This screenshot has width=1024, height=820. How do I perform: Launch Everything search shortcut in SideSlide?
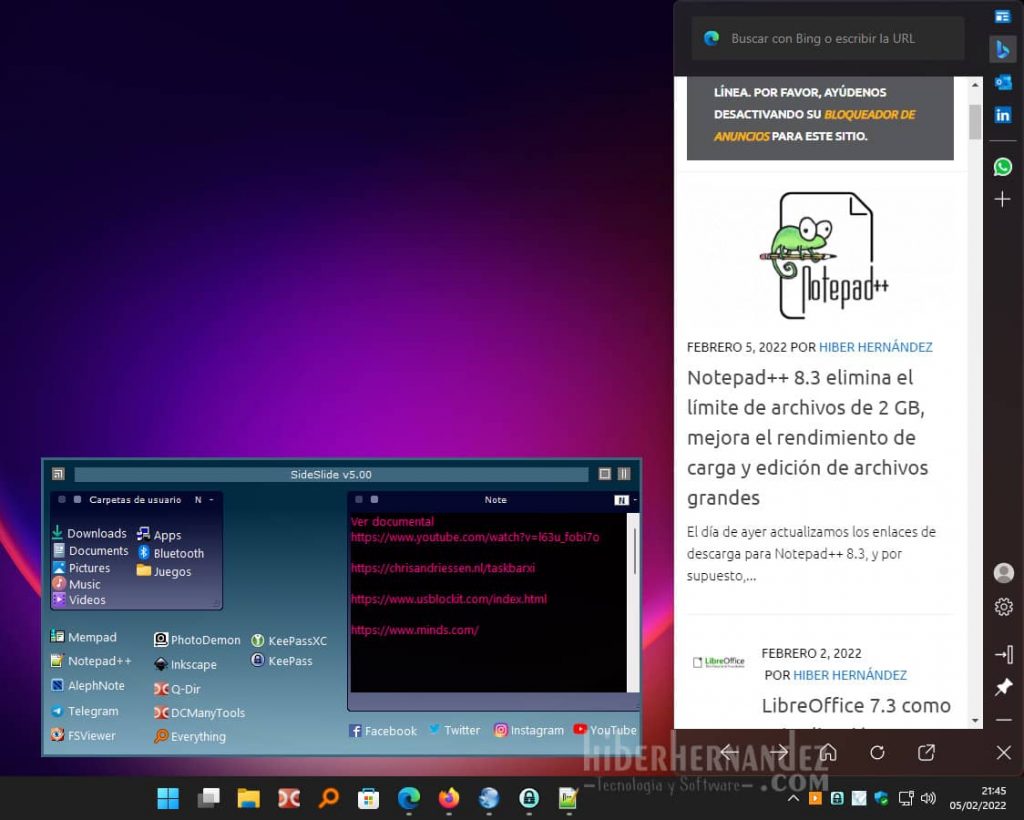pyautogui.click(x=190, y=736)
